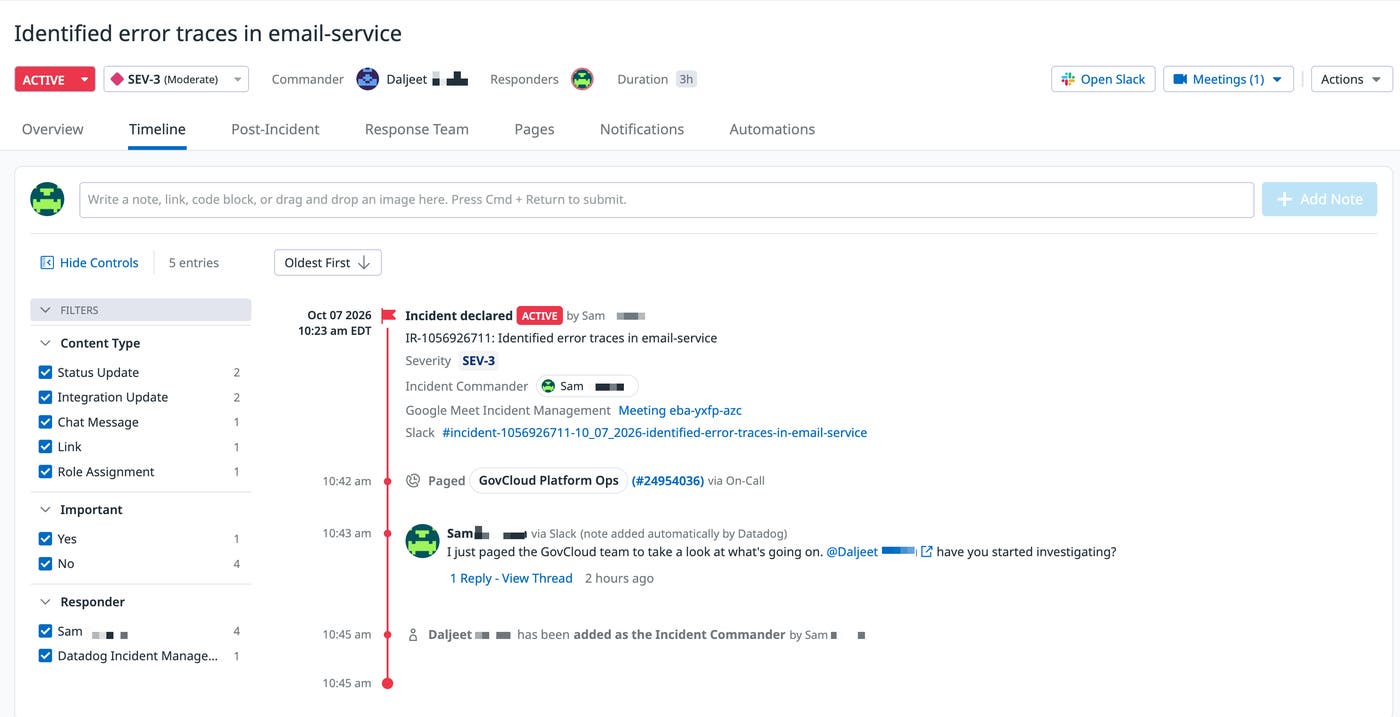The image size is (1400, 717).
Task: Click the ACTIVE badge in Incident declared
Action: click(x=539, y=316)
